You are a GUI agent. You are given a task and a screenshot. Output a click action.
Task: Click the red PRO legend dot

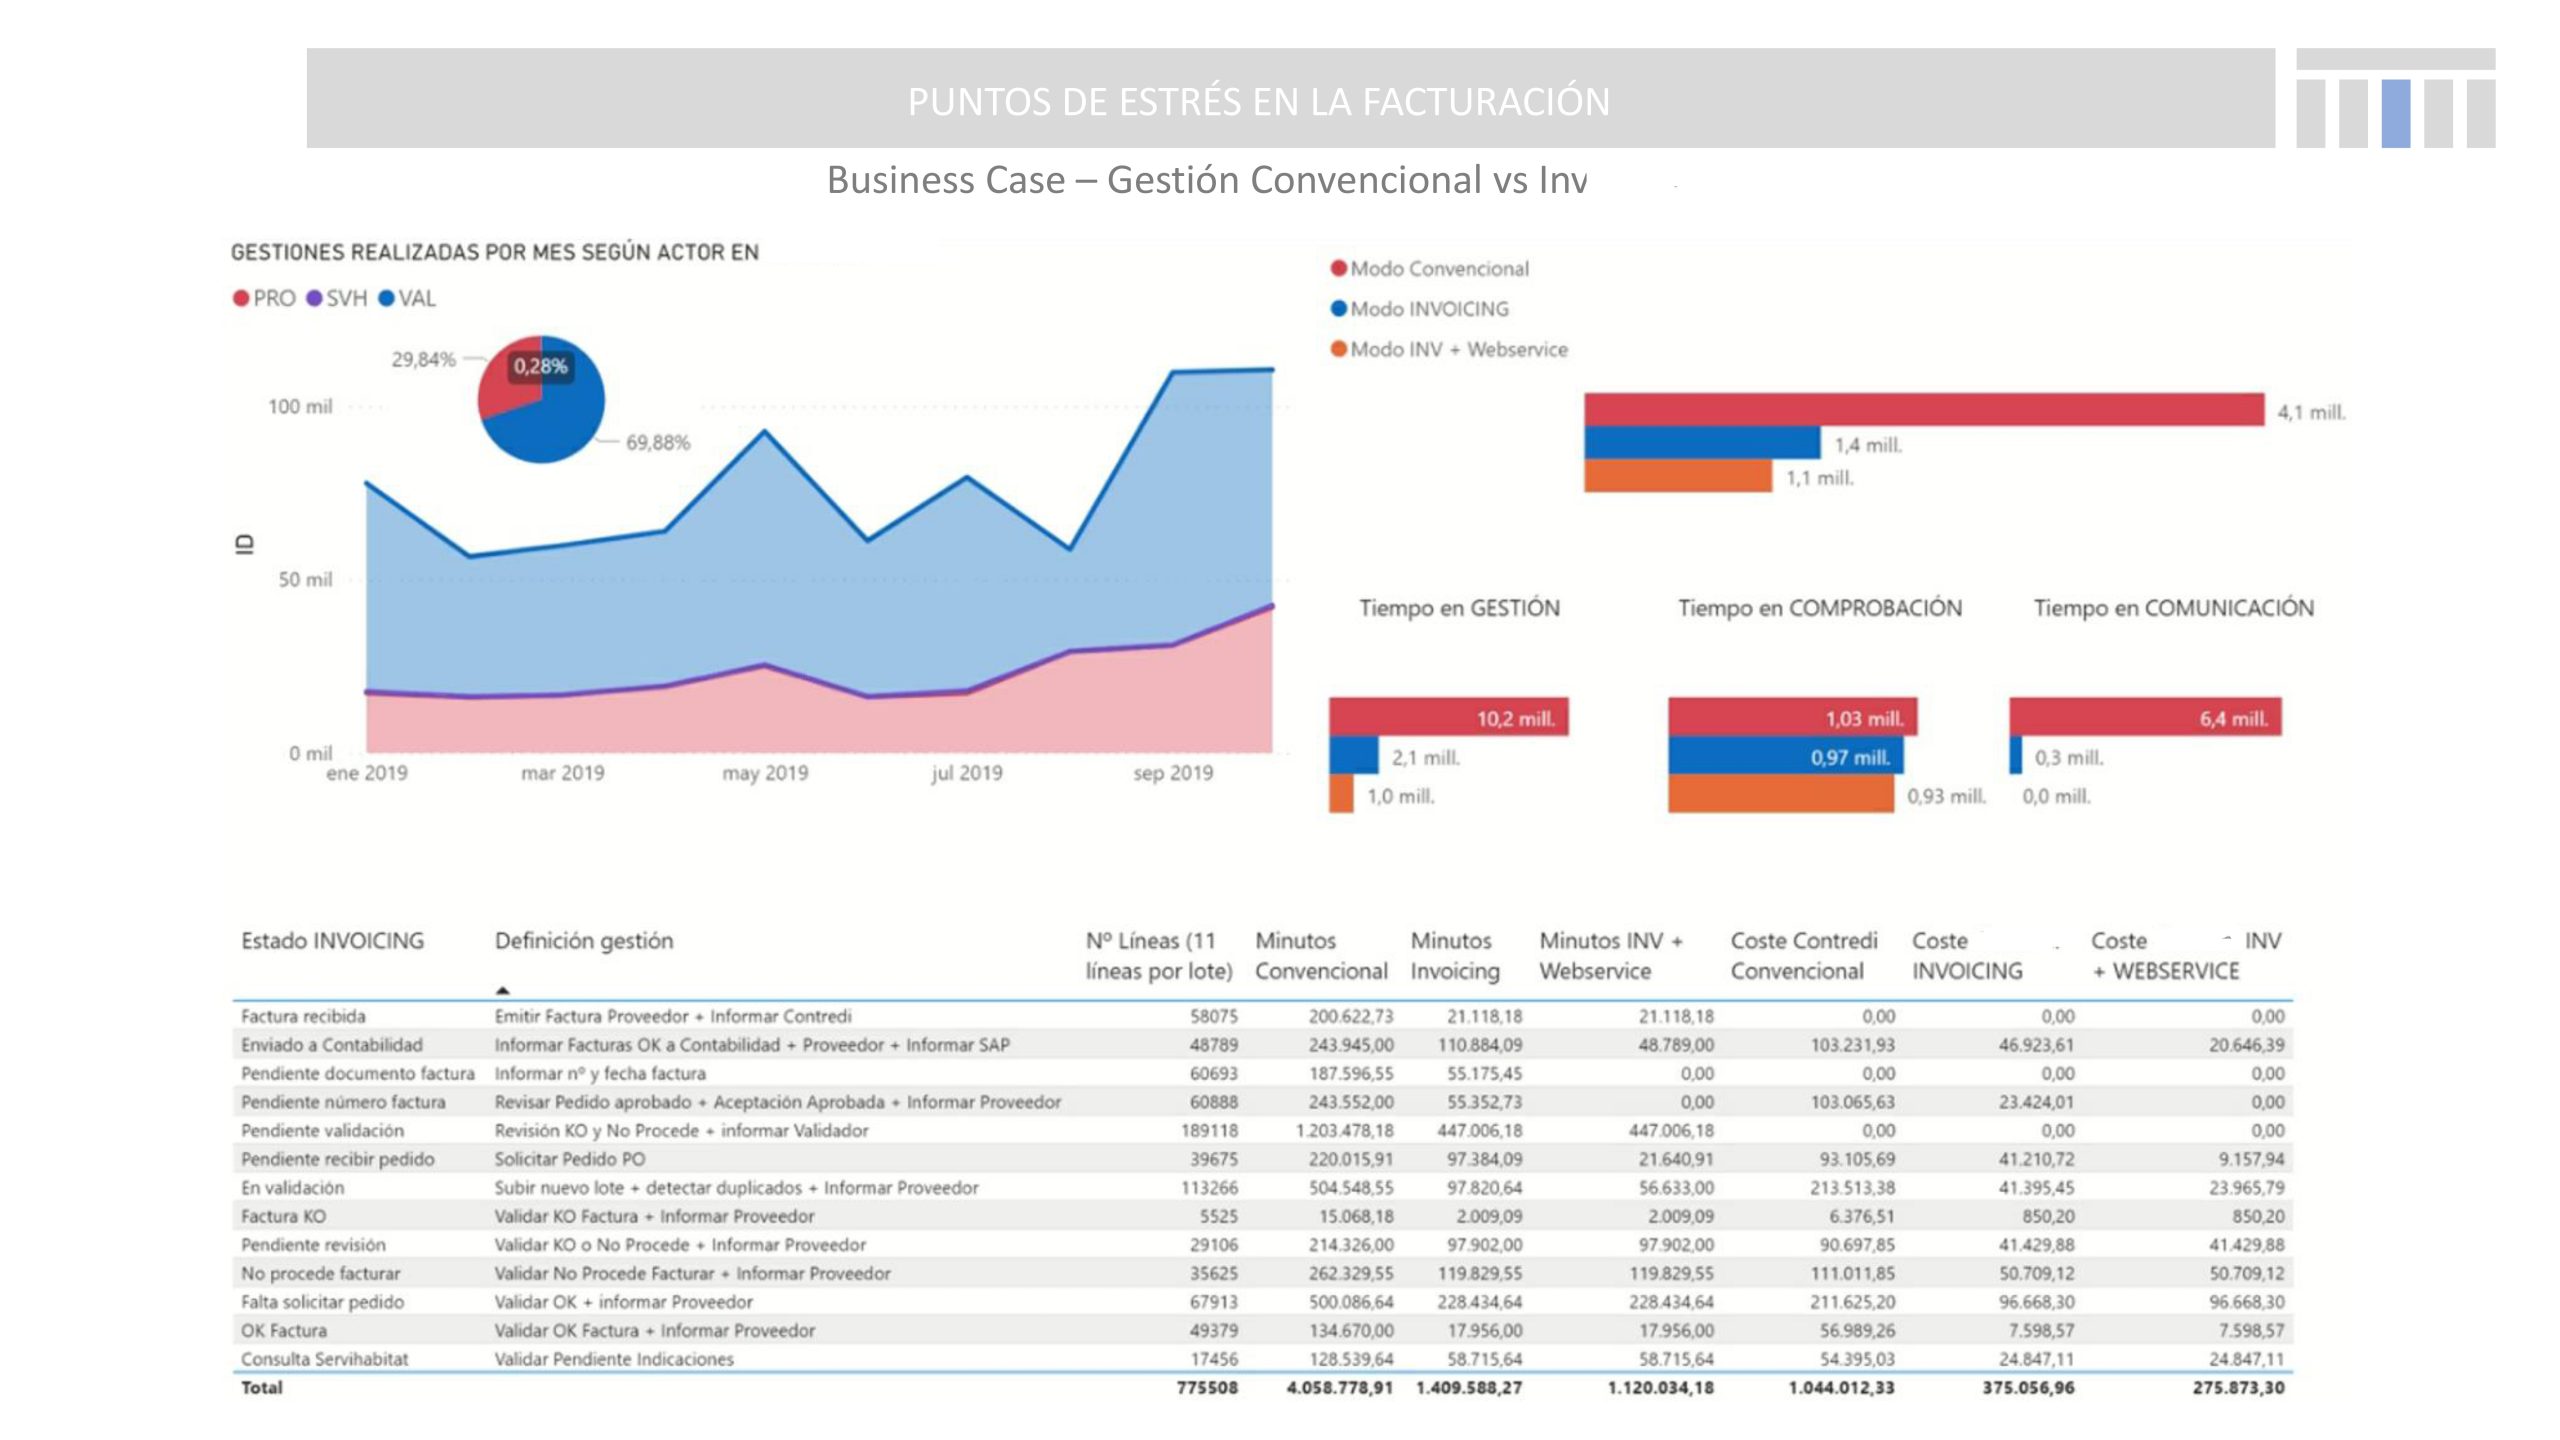(241, 299)
